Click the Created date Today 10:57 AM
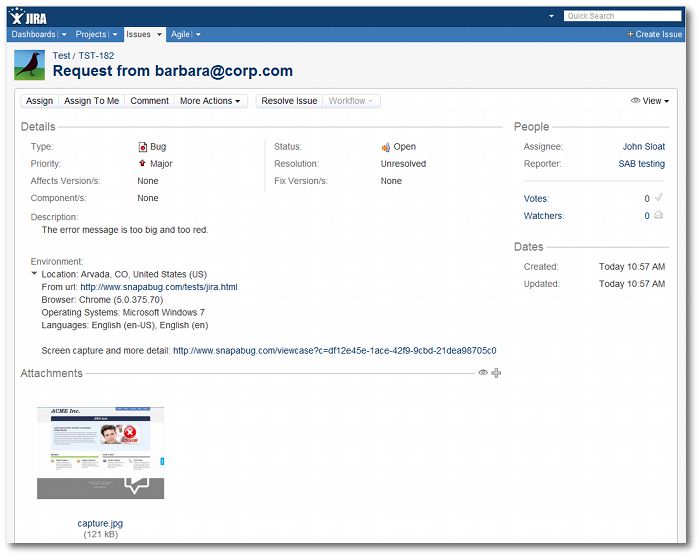The image size is (700, 557). (x=632, y=266)
